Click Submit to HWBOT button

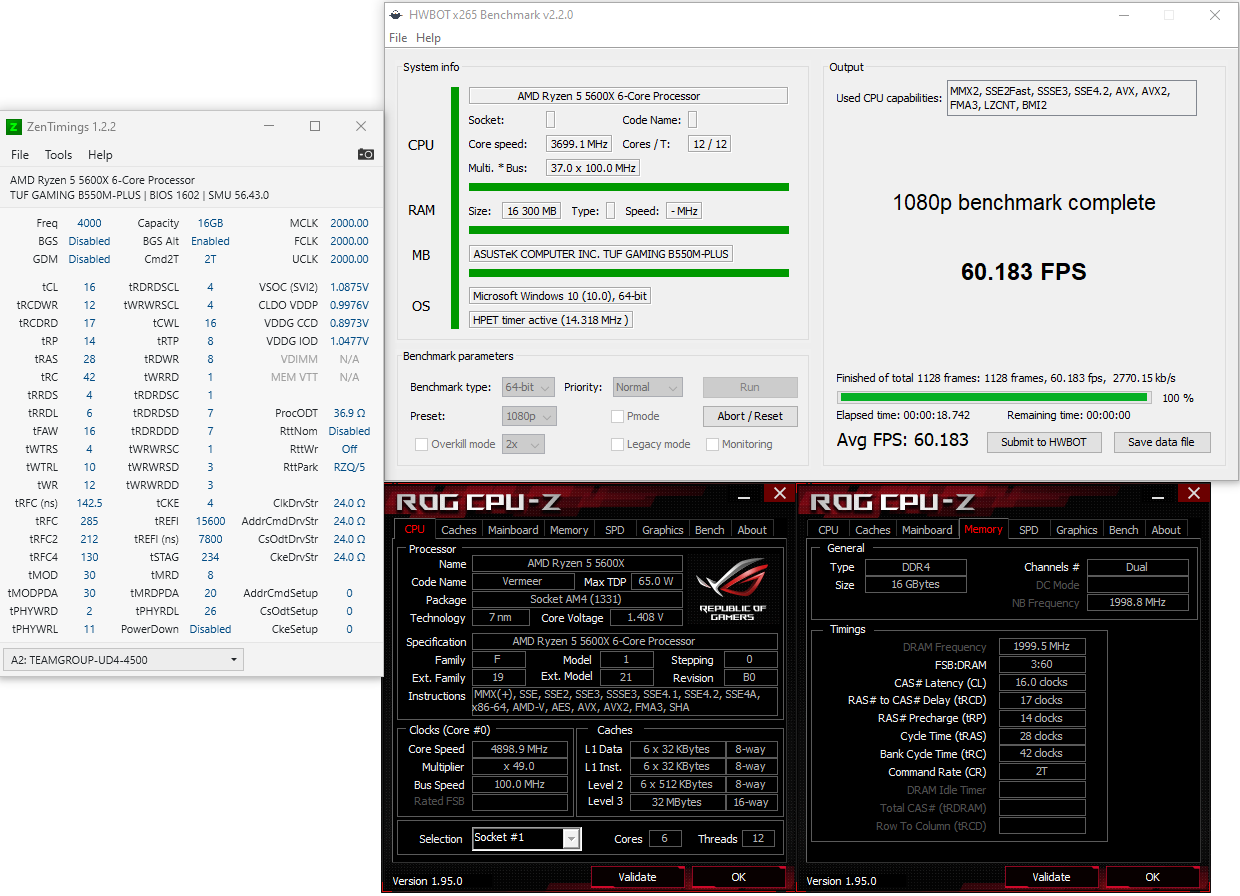[x=1044, y=442]
